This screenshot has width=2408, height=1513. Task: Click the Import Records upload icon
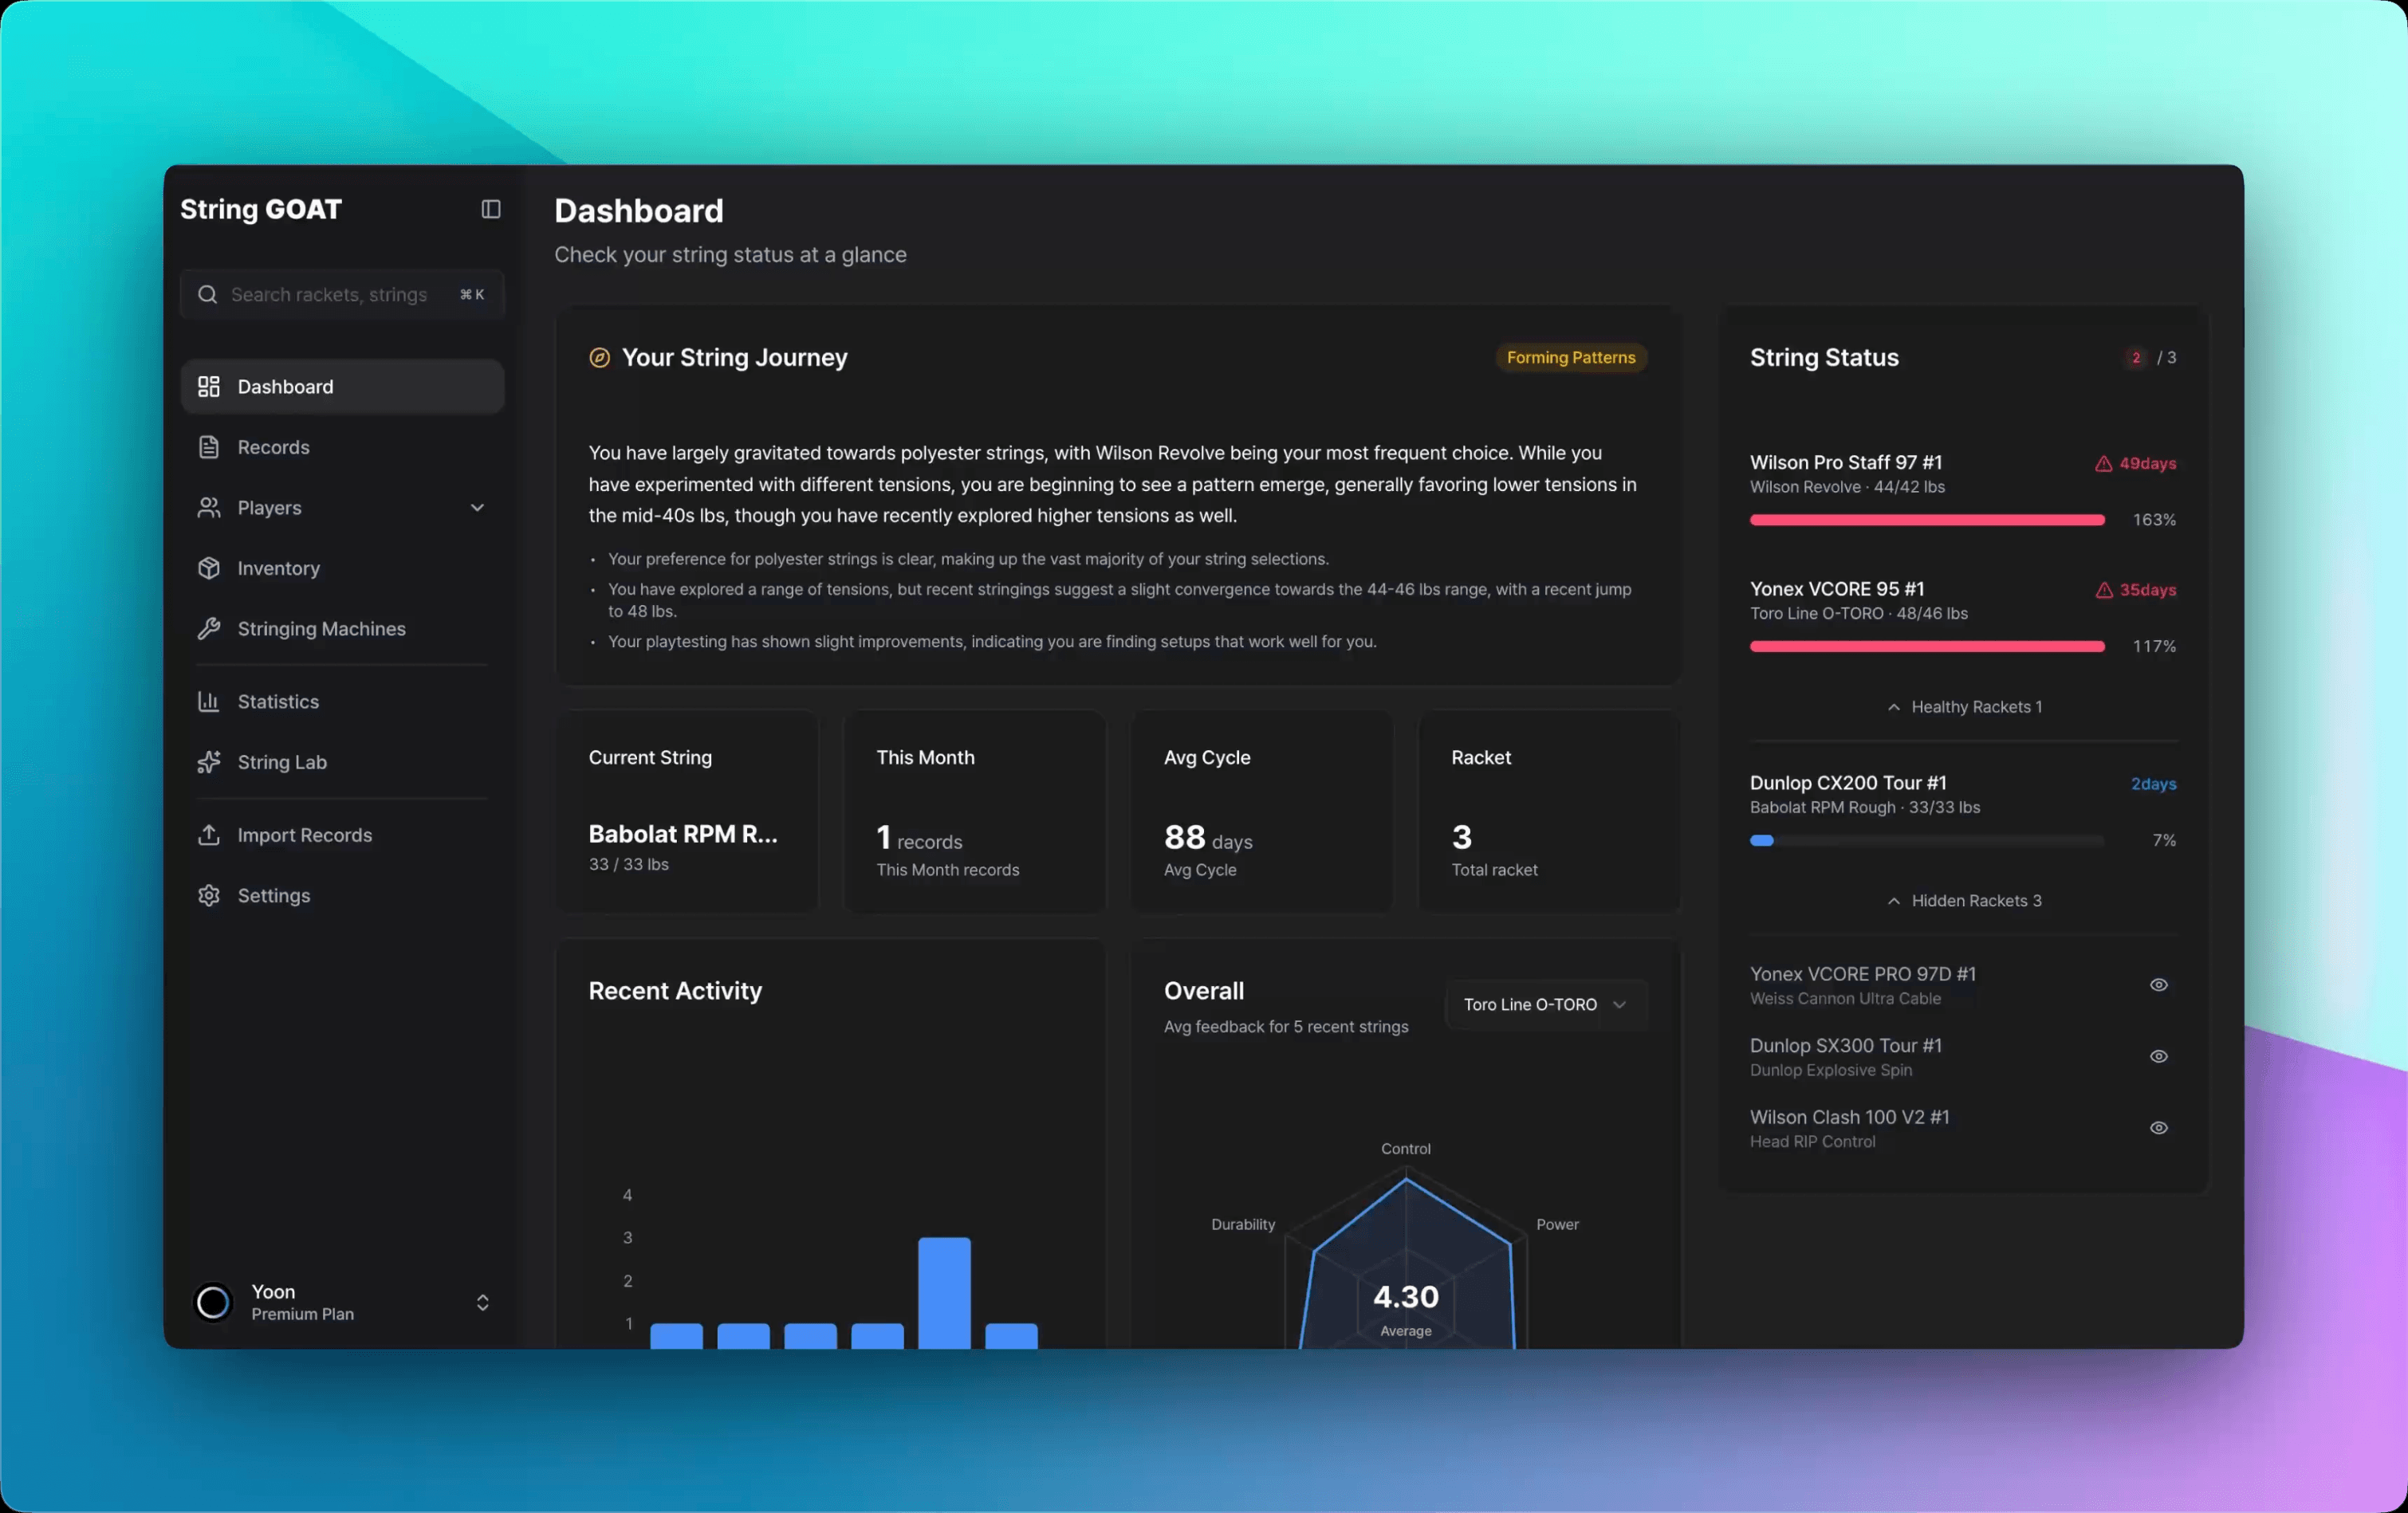[x=208, y=835]
